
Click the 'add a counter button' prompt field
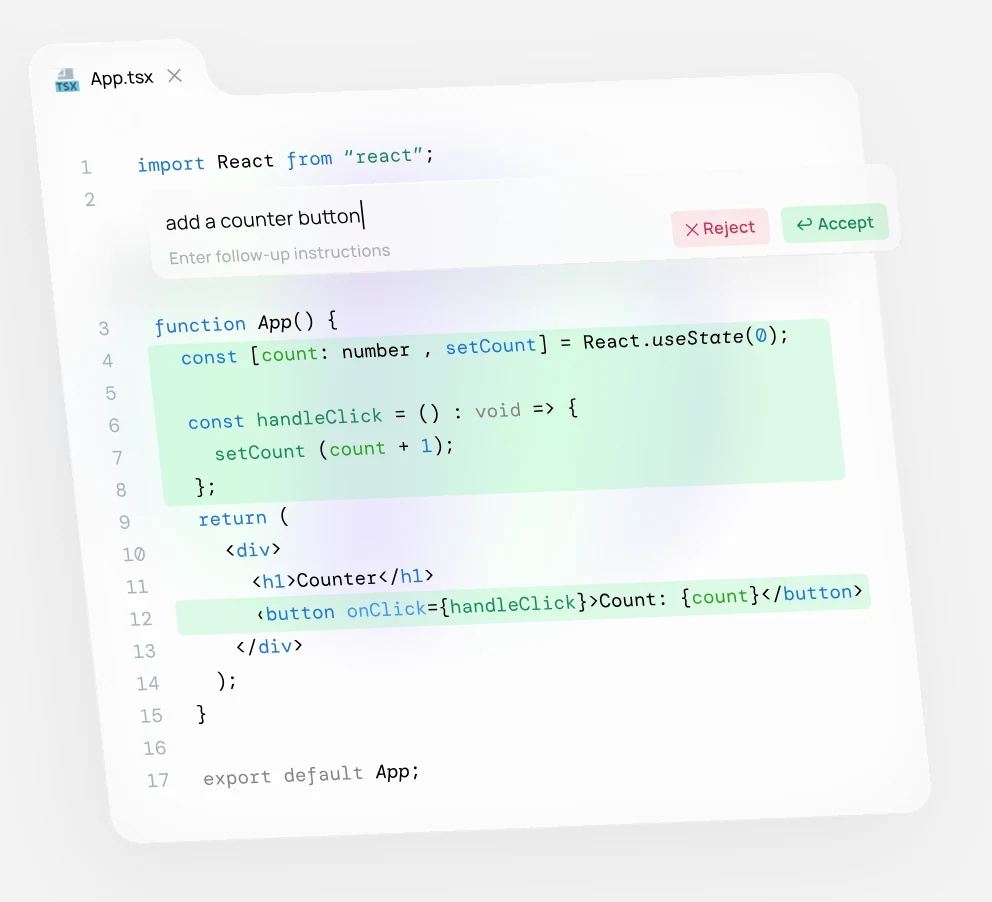[265, 219]
